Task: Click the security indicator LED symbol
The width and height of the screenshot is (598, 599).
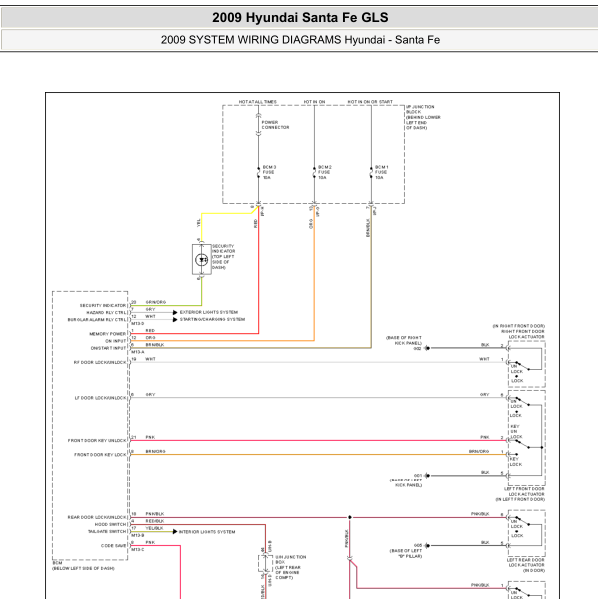Action: 201,260
